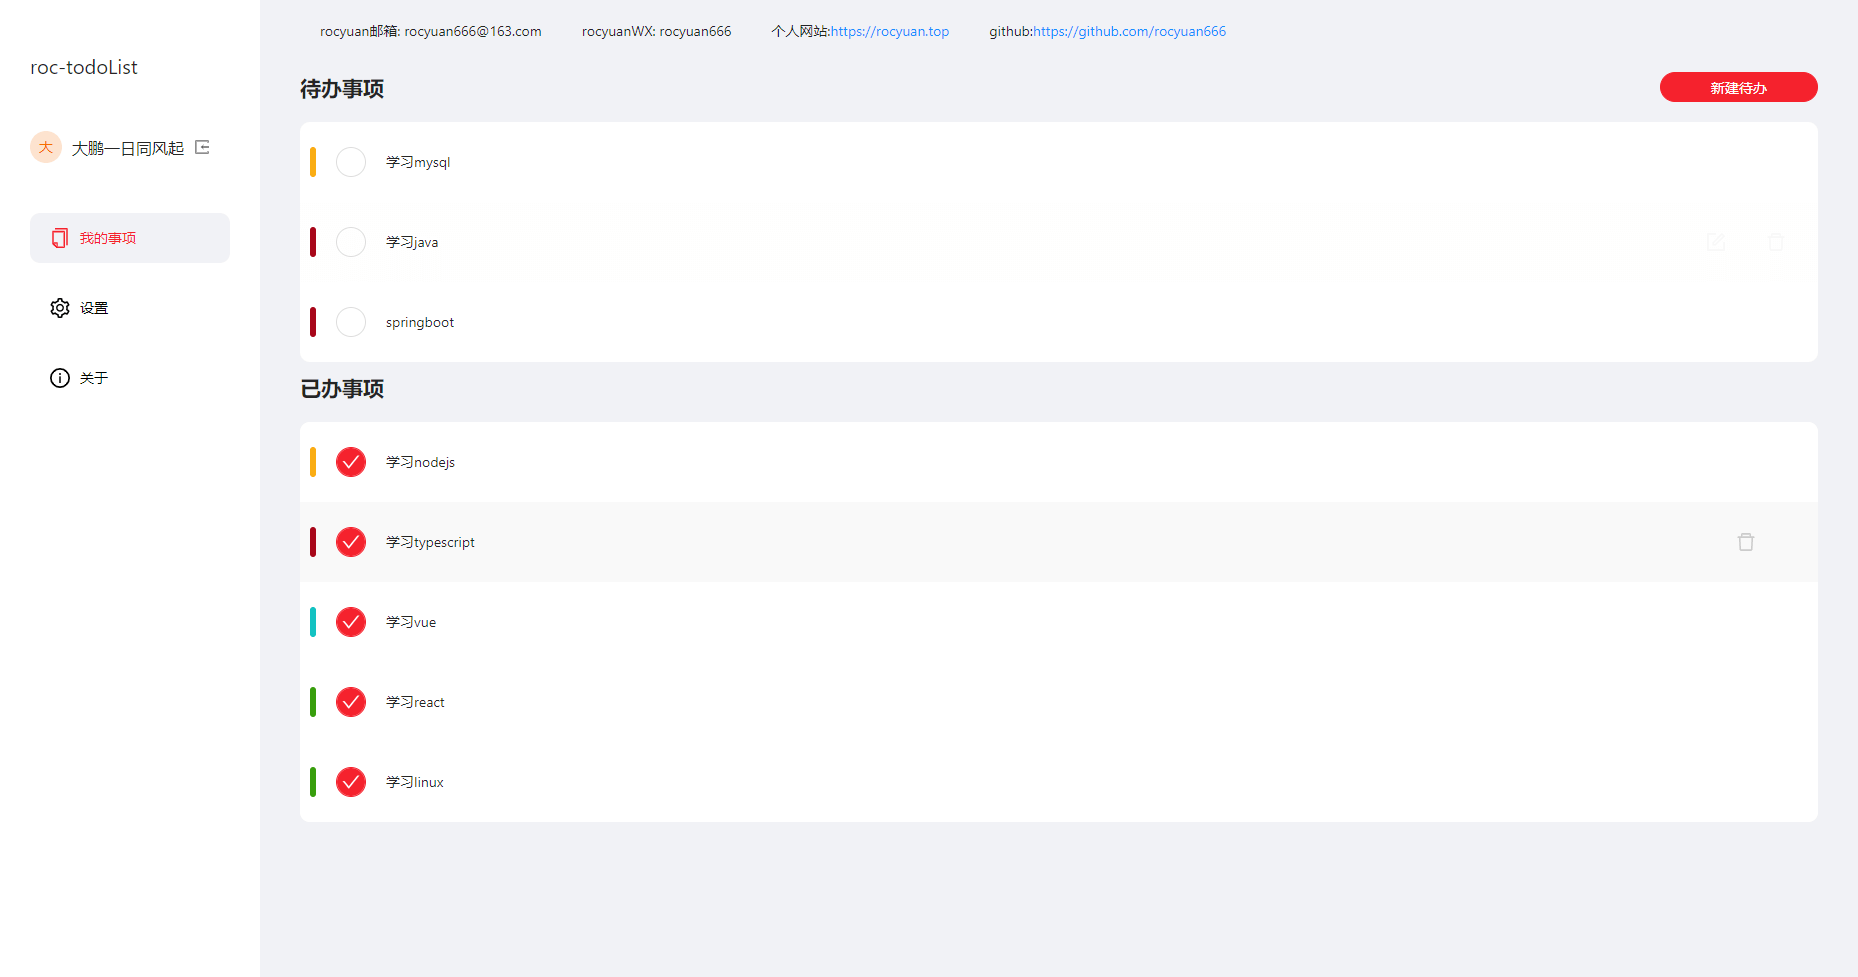Click the springboot todo text
Viewport: 1858px width, 977px height.
pyautogui.click(x=420, y=322)
